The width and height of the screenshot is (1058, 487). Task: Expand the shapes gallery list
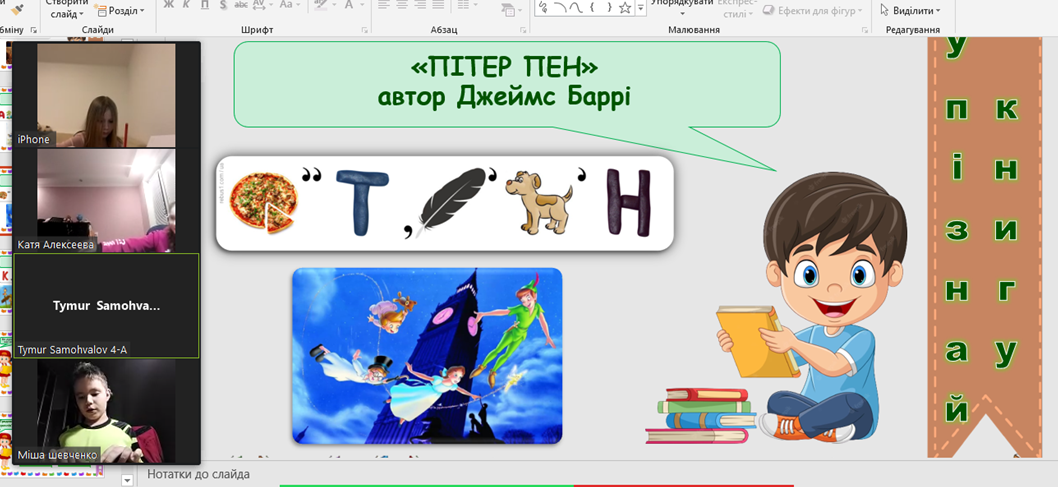click(x=641, y=8)
